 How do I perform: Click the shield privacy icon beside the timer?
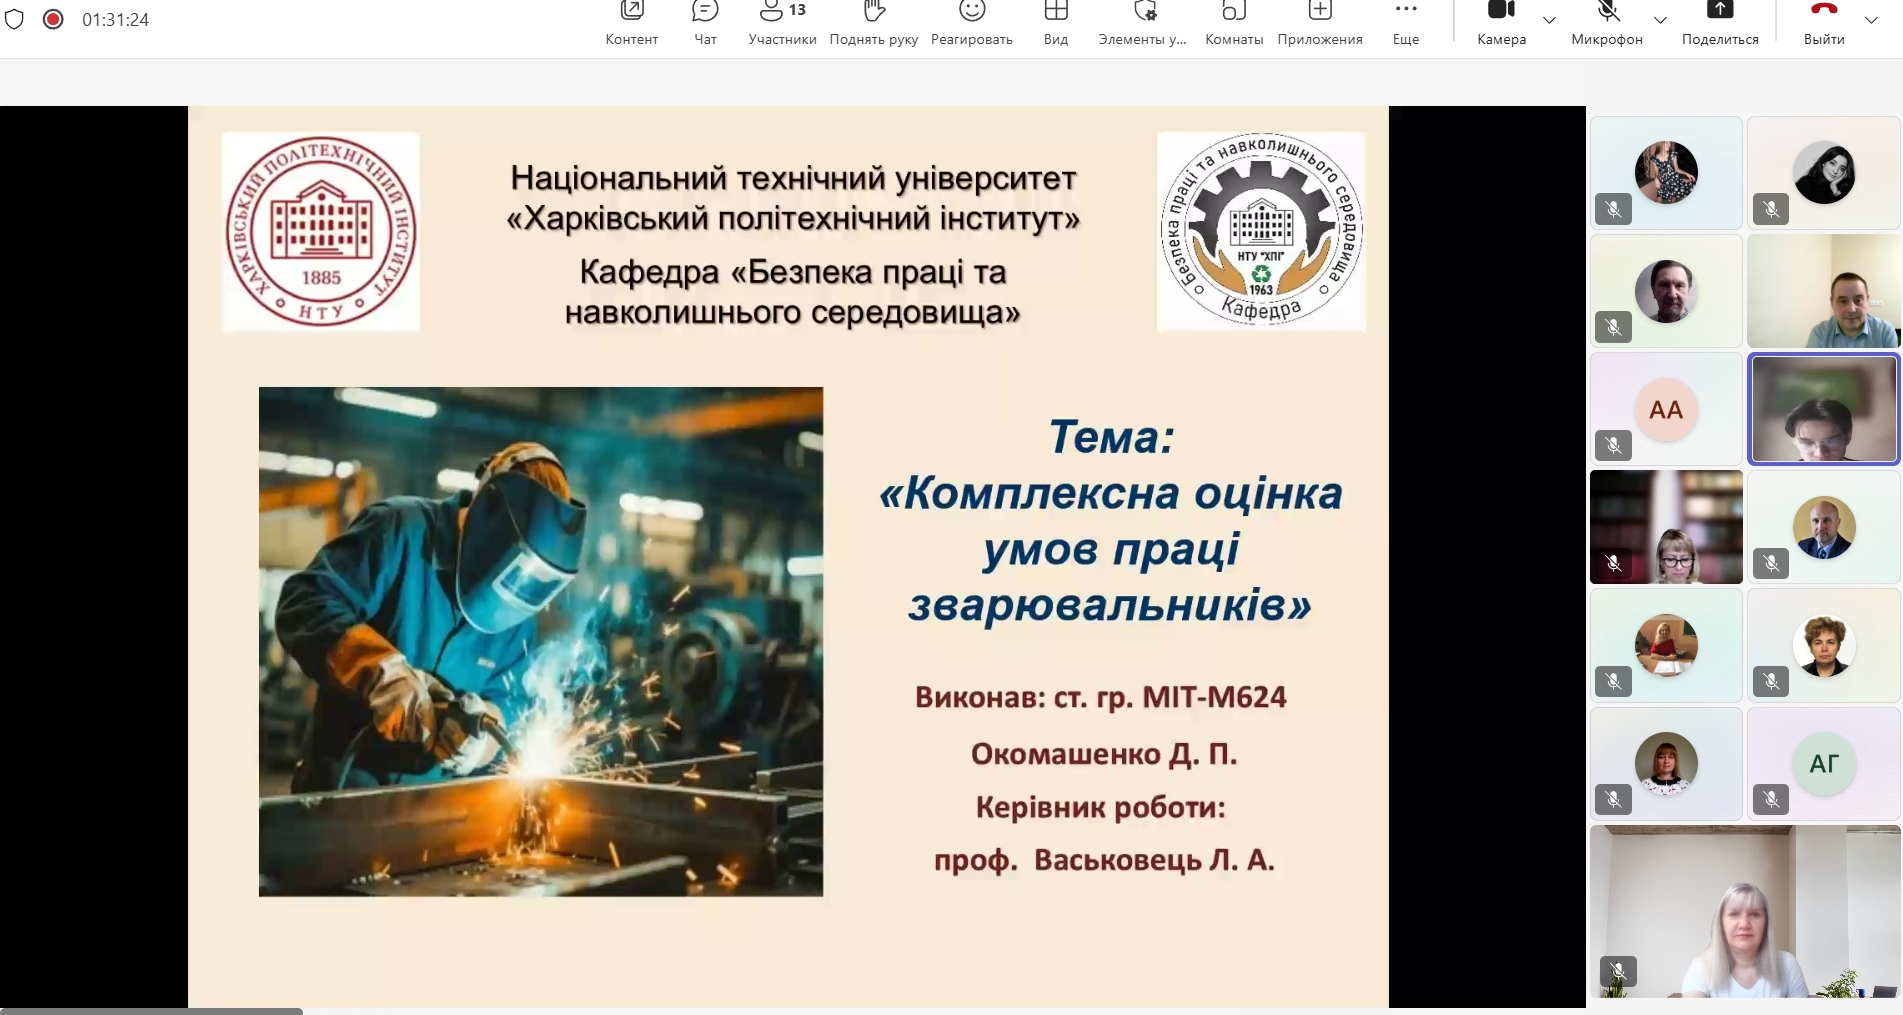14,19
